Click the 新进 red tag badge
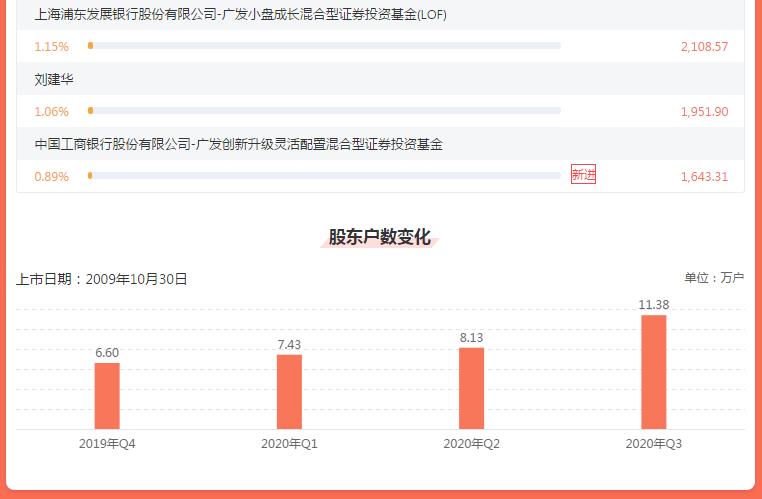The height and width of the screenshot is (499, 762). pyautogui.click(x=583, y=175)
